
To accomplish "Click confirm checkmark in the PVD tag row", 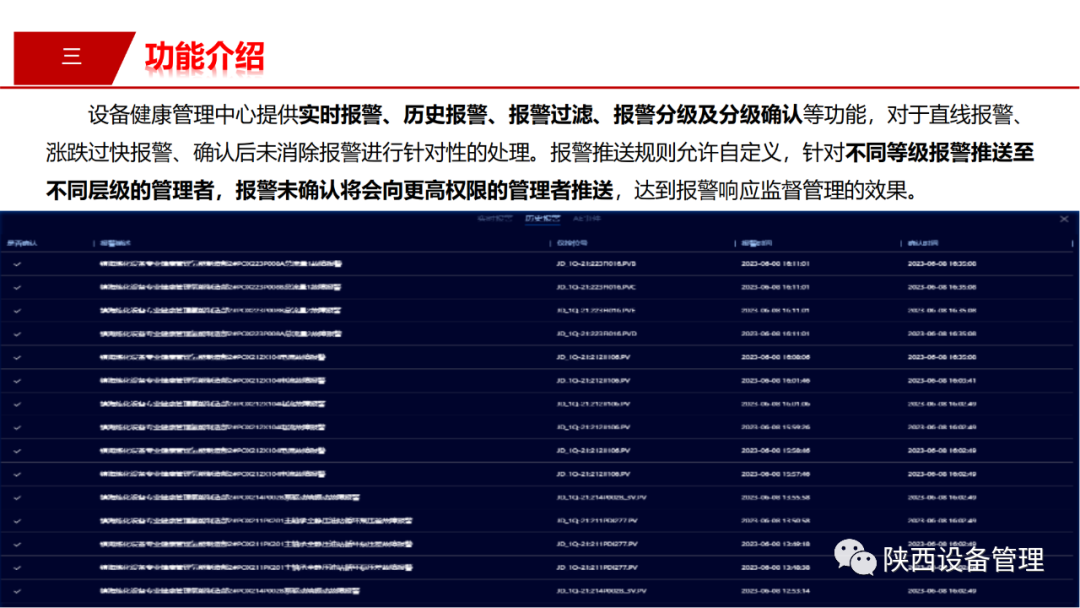I will [17, 334].
